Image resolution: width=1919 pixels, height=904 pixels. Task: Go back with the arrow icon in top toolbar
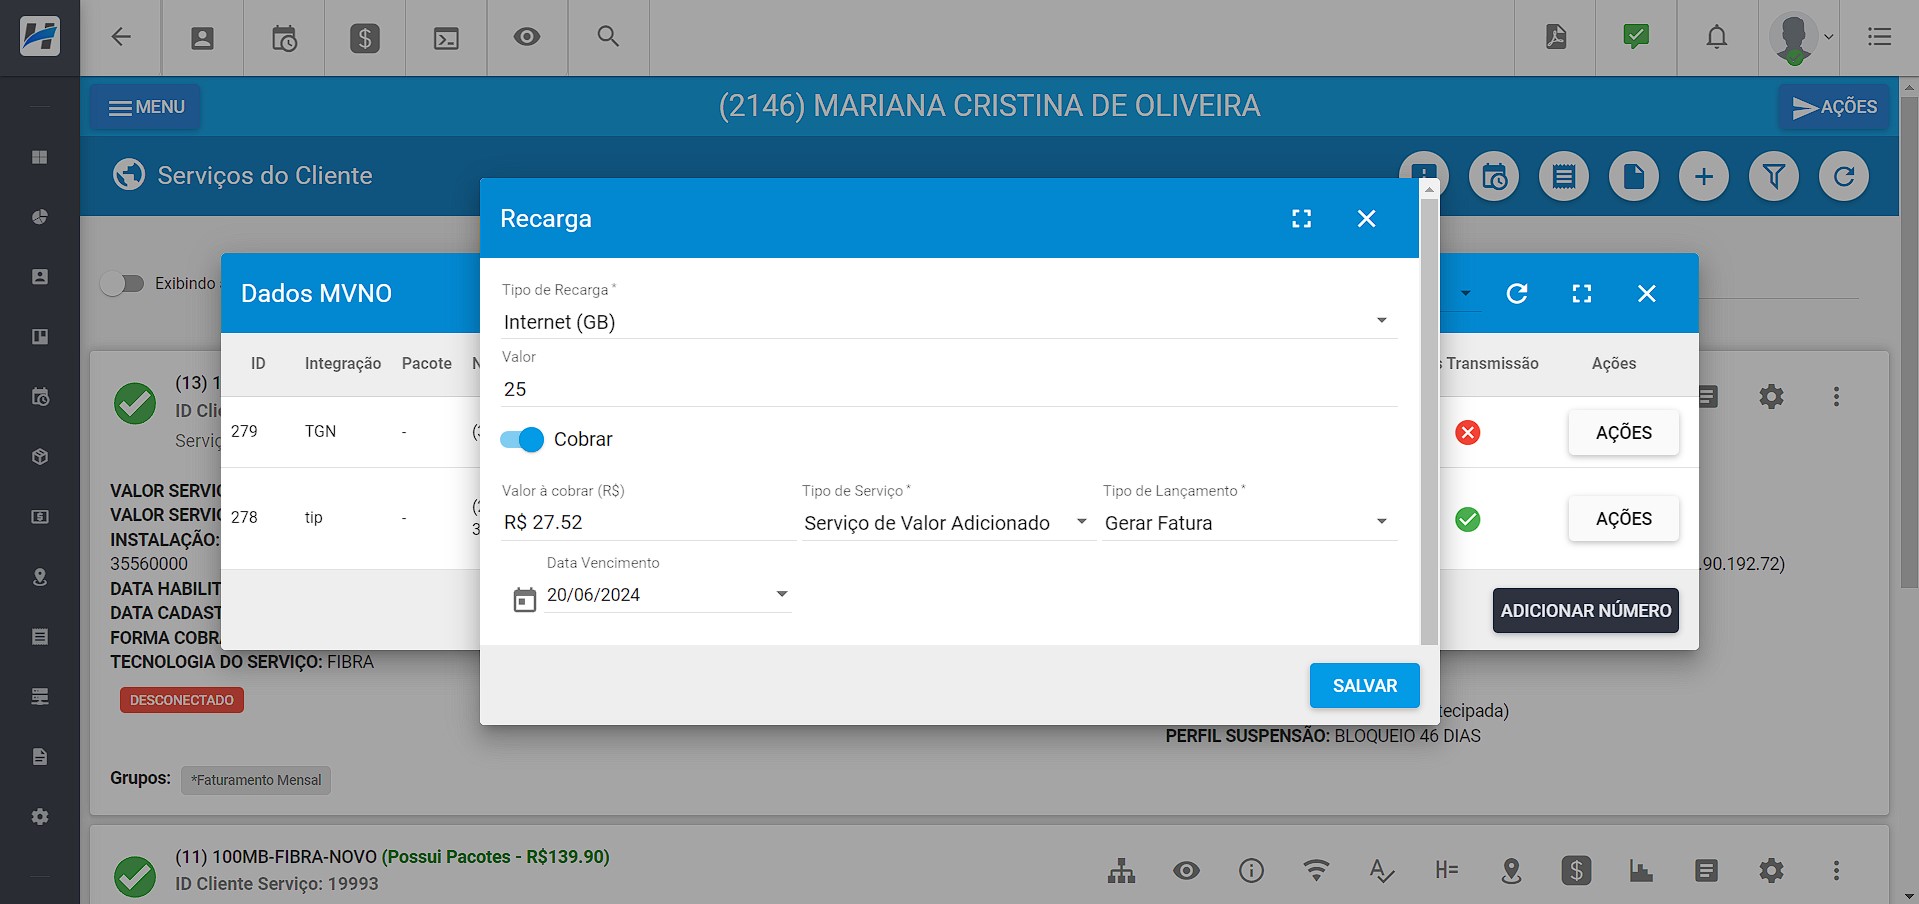click(x=121, y=37)
